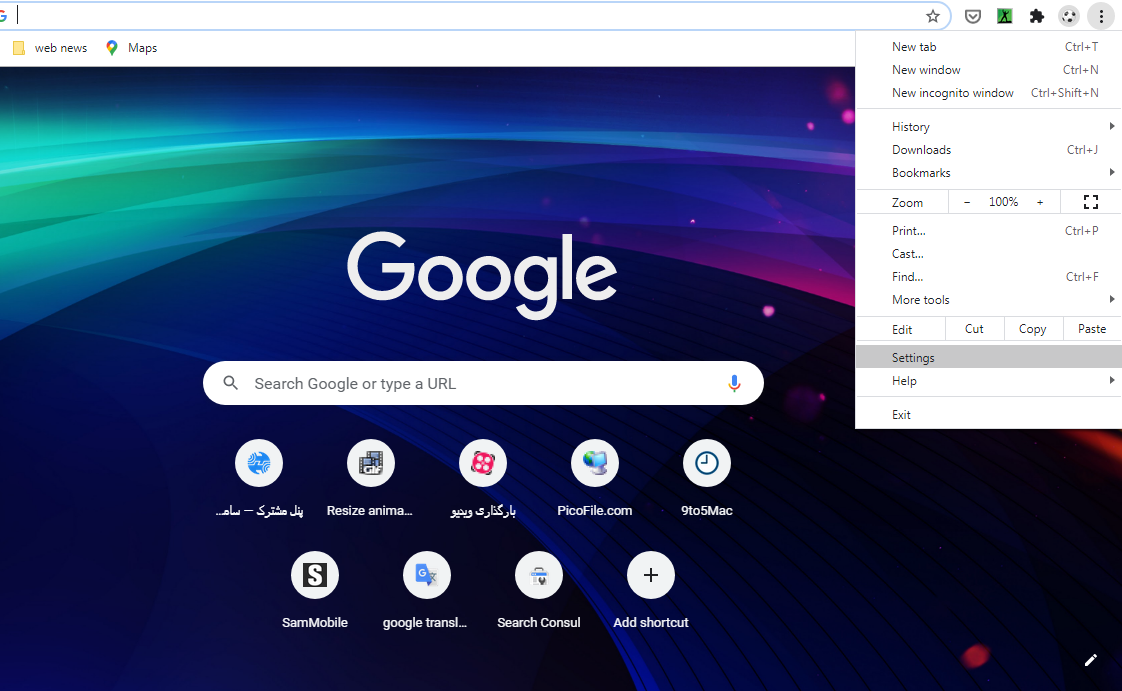Open the Pocket extension icon
1122x691 pixels.
click(x=972, y=16)
